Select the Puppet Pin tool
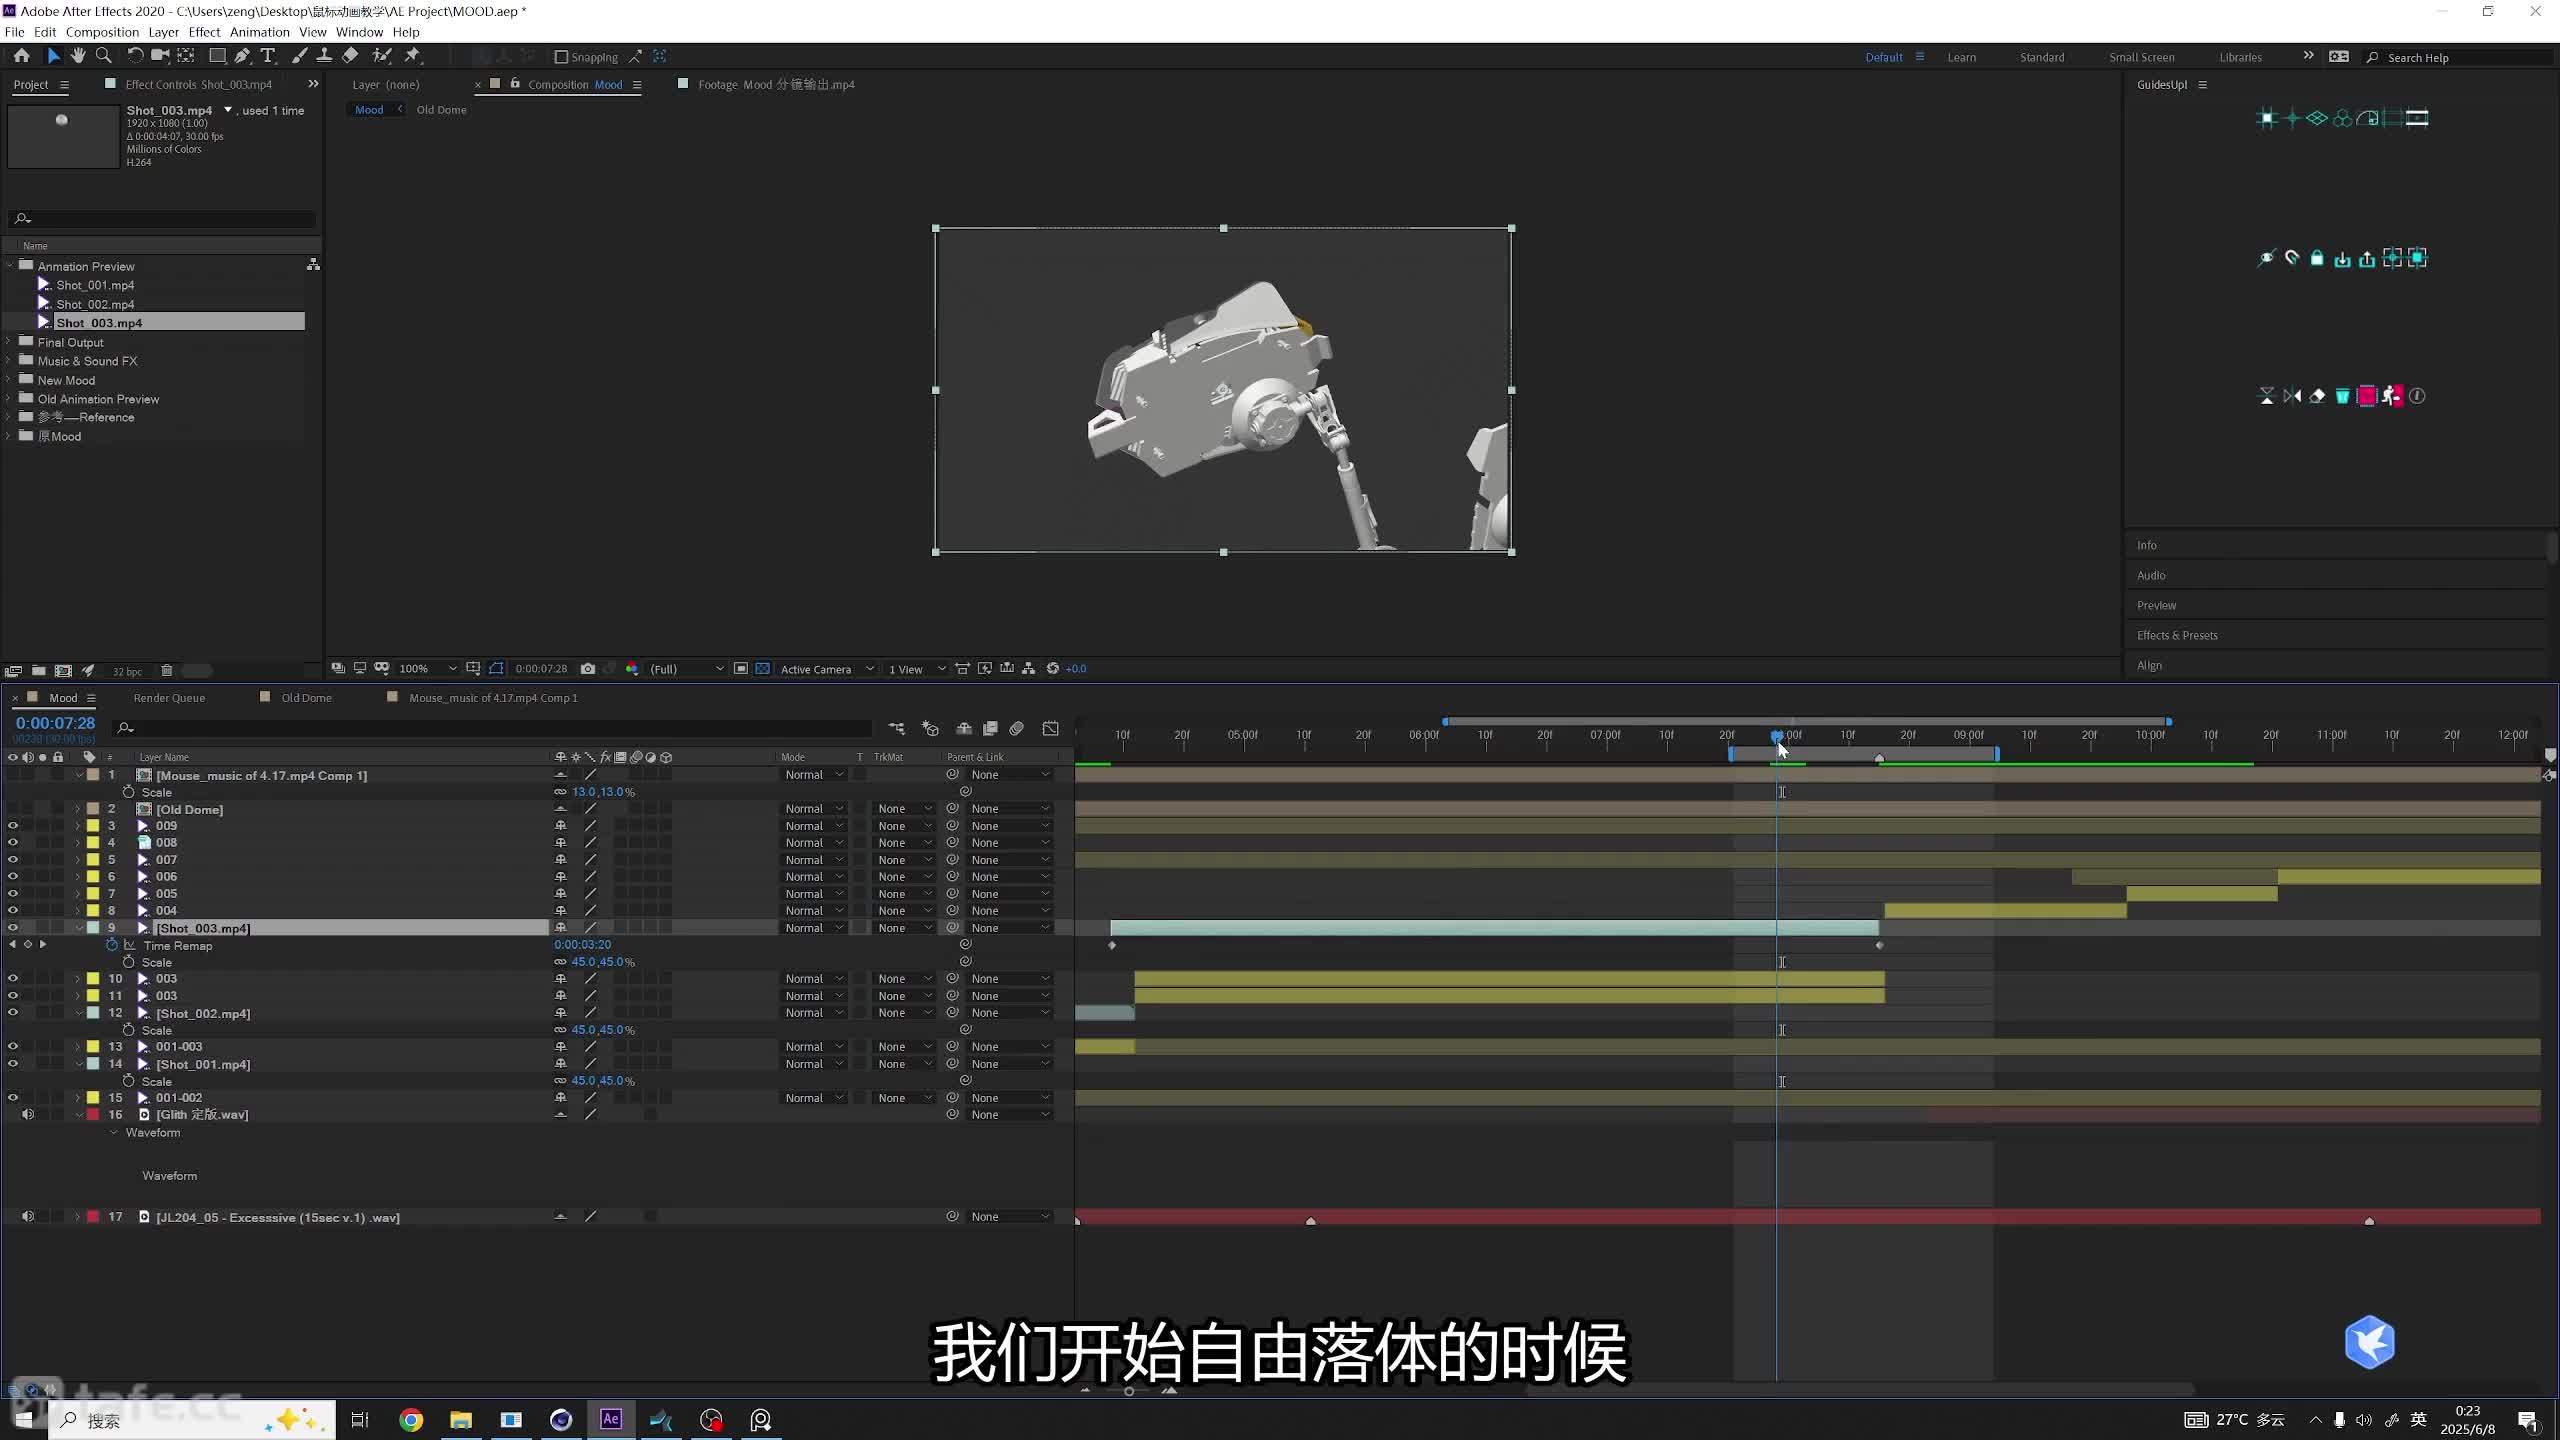Image resolution: width=2560 pixels, height=1440 pixels. click(x=413, y=56)
